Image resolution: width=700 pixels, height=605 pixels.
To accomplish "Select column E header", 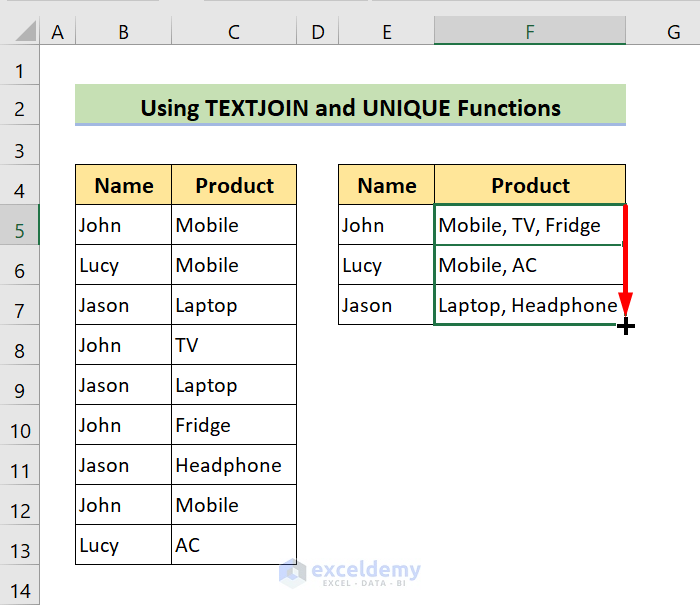I will (x=387, y=31).
